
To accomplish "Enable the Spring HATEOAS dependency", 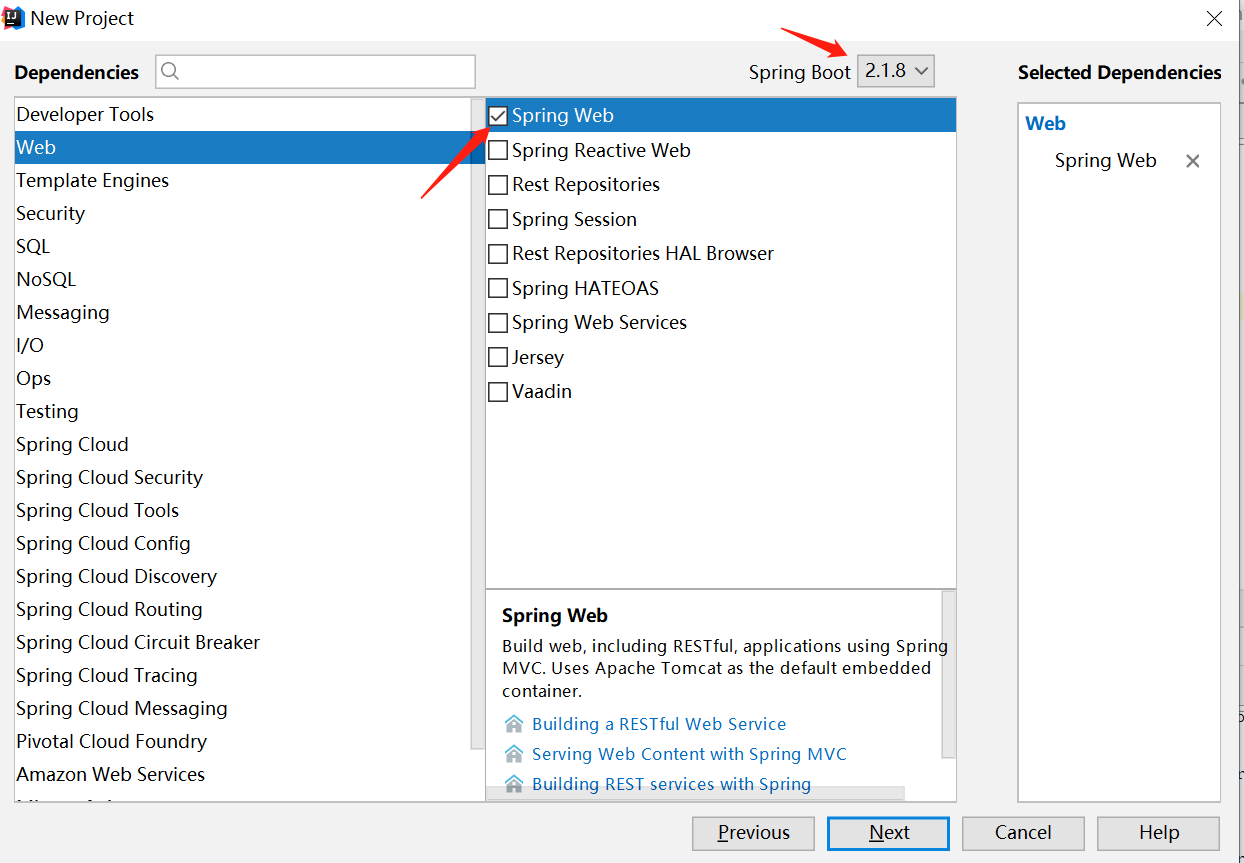I will 498,289.
